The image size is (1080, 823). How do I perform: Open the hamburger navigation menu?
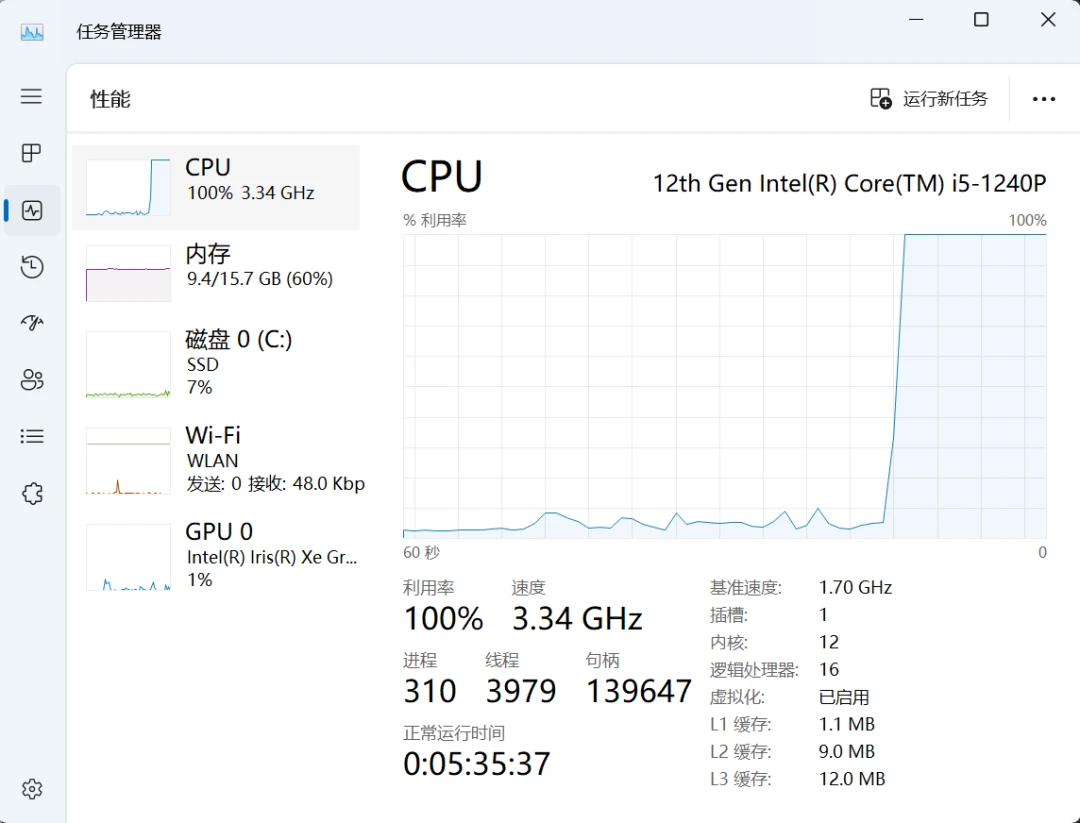point(31,96)
